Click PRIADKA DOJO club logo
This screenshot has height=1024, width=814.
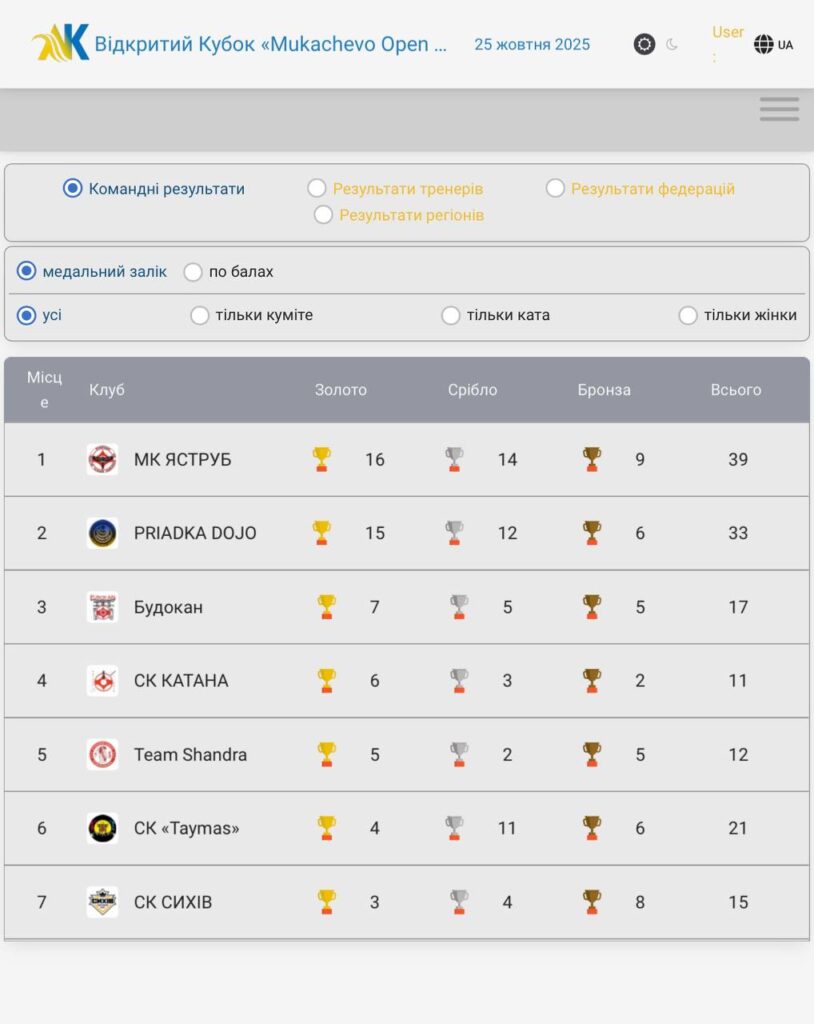click(x=102, y=533)
